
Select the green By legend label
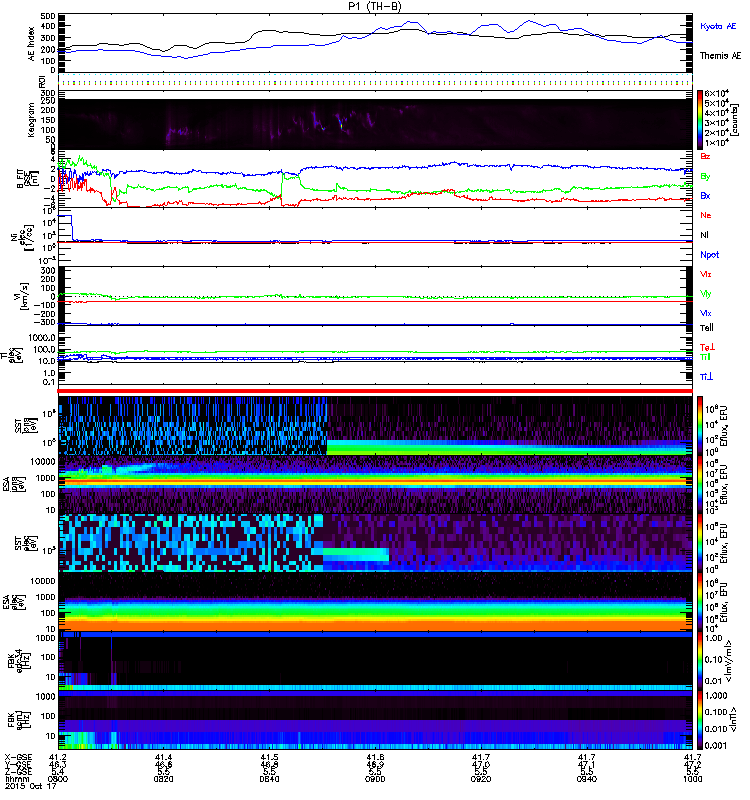pos(706,176)
